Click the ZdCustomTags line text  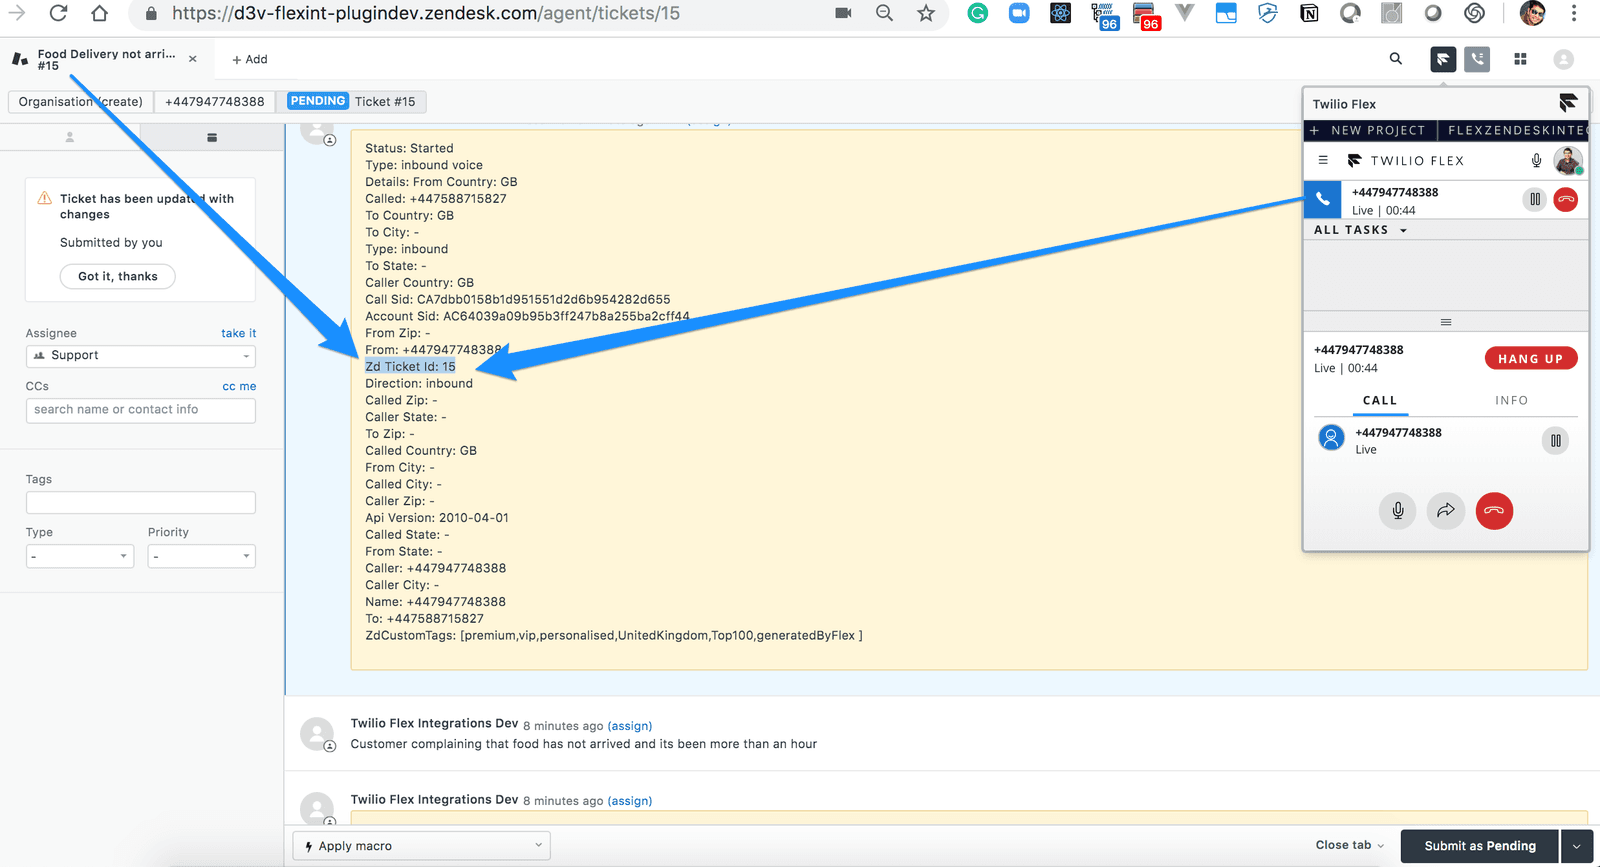614,636
